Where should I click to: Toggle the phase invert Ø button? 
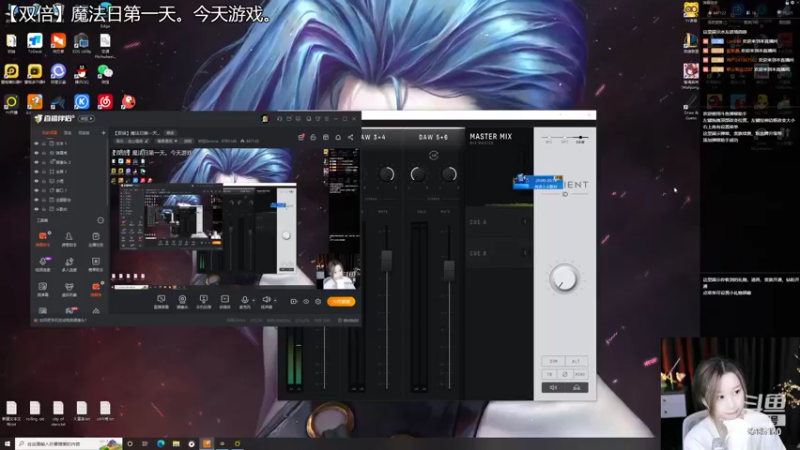(x=565, y=374)
